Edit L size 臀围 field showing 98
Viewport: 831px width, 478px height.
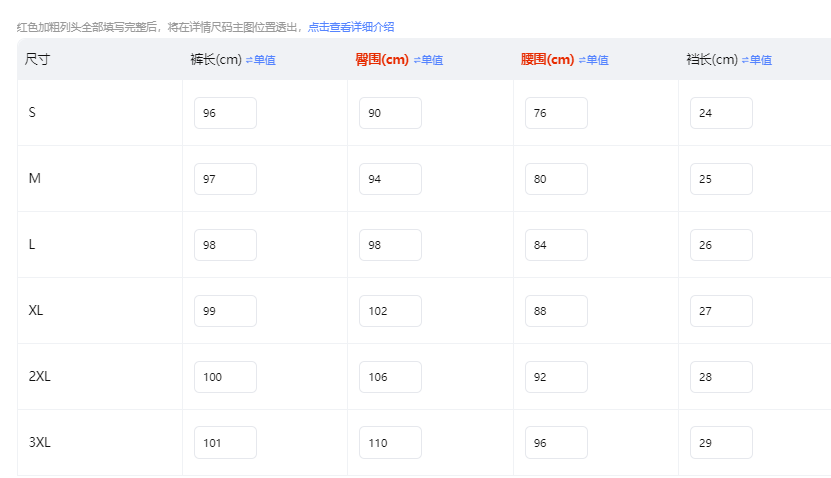click(x=391, y=245)
